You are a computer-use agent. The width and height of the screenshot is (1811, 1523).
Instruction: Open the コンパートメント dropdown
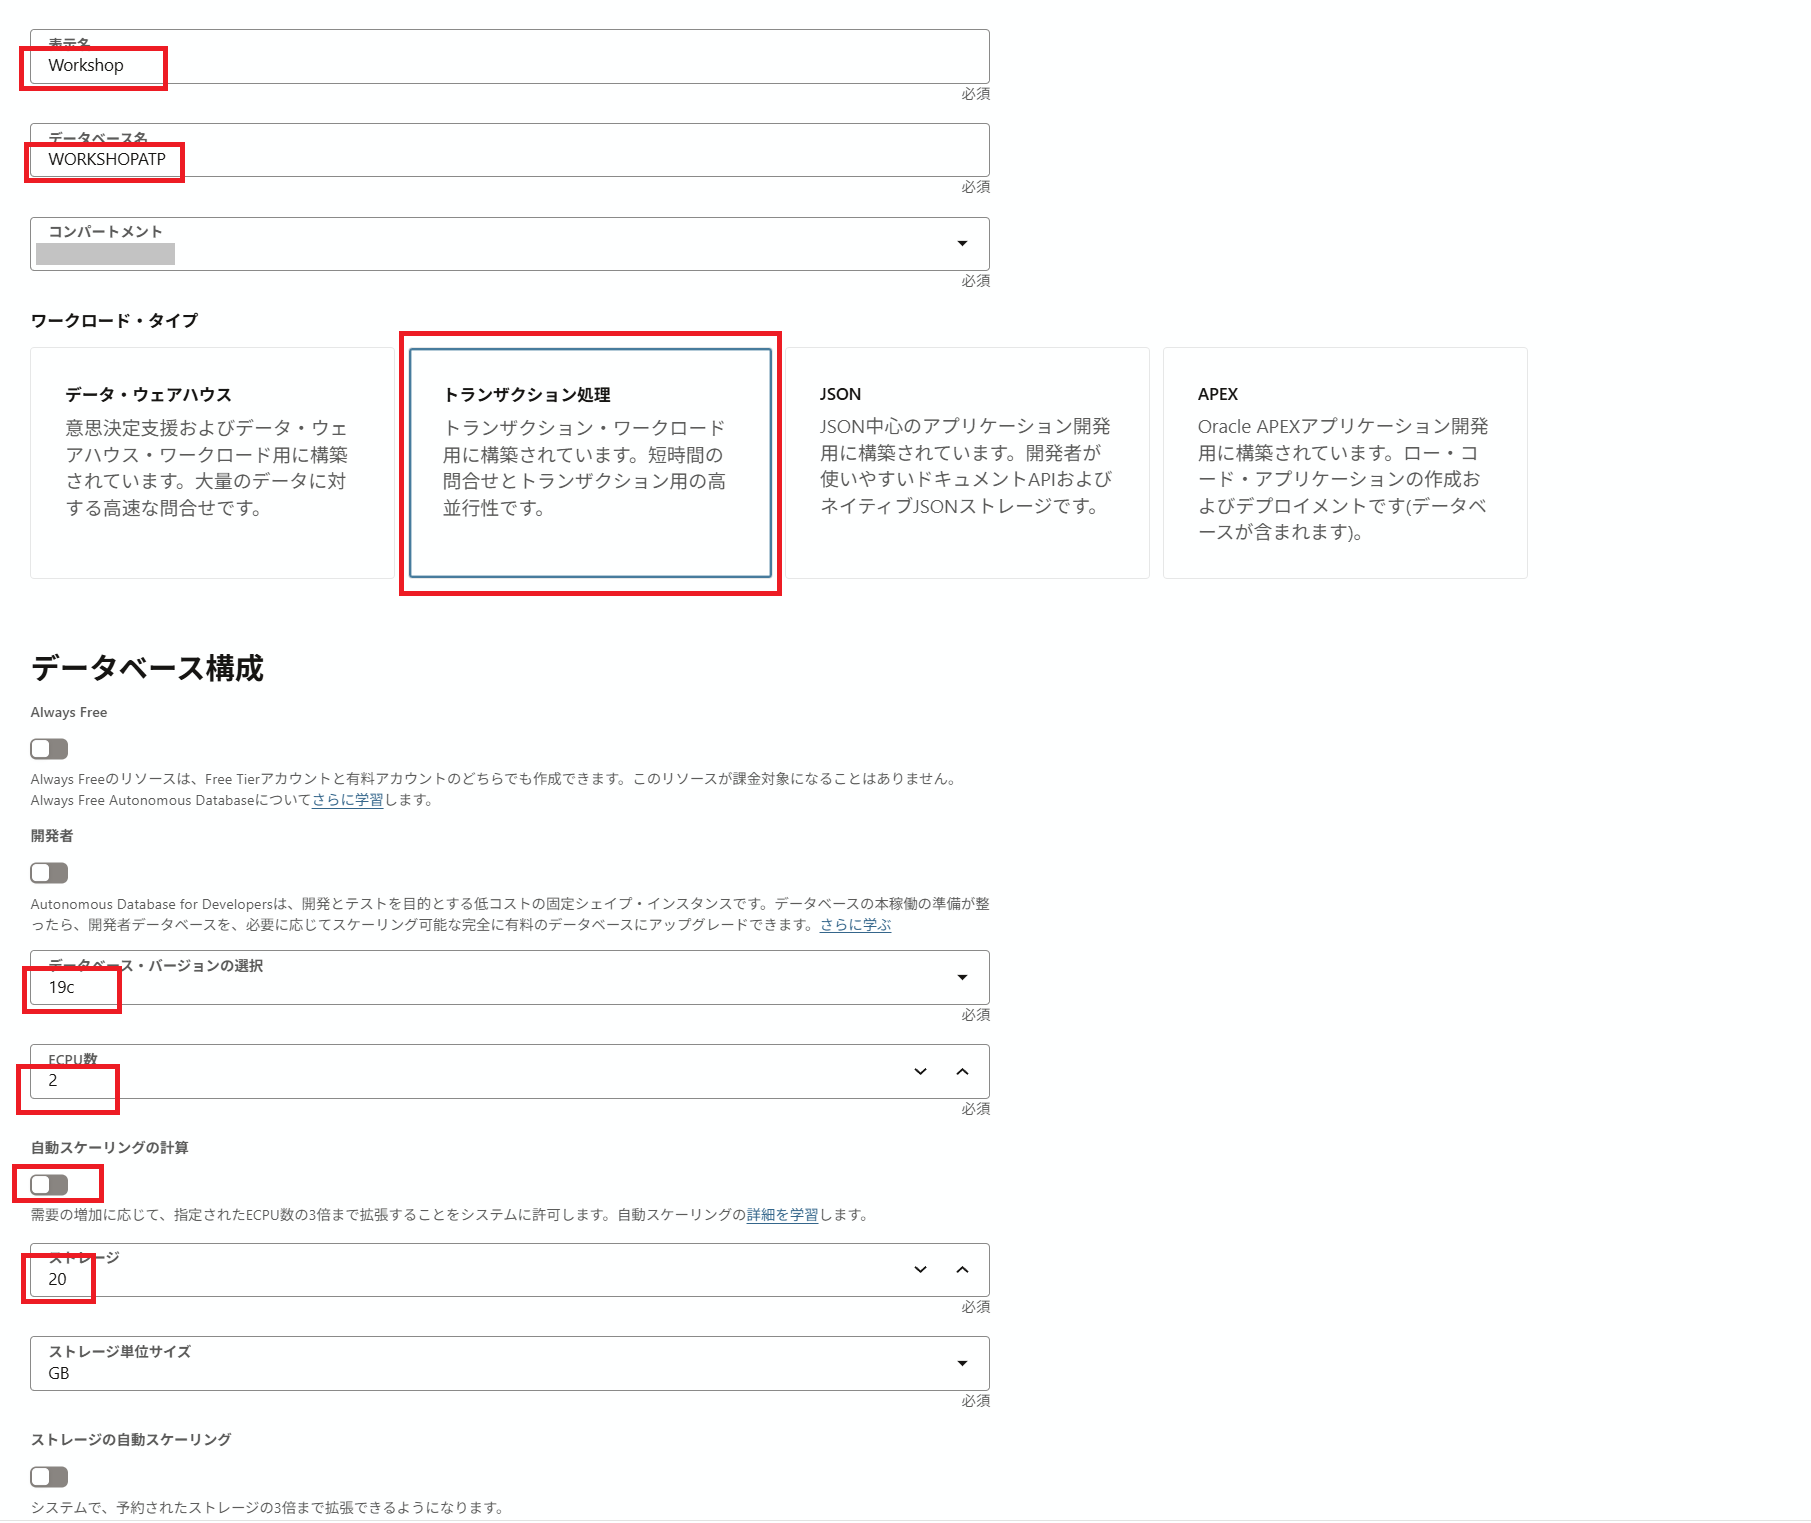tap(961, 244)
